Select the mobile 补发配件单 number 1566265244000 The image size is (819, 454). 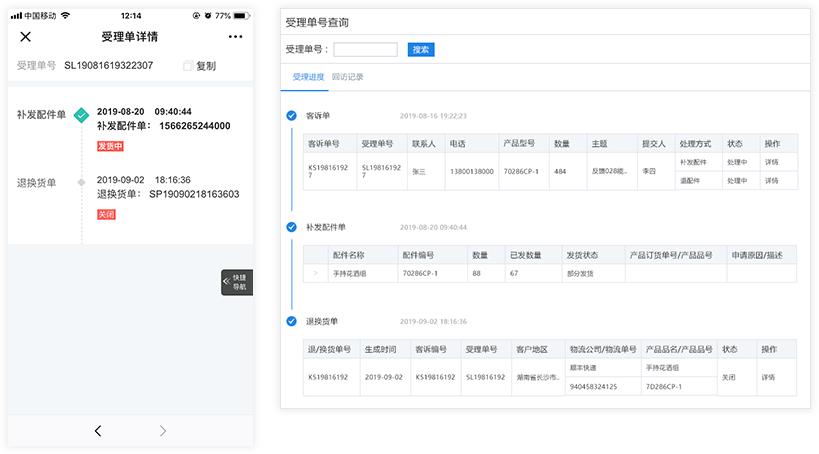pyautogui.click(x=195, y=126)
